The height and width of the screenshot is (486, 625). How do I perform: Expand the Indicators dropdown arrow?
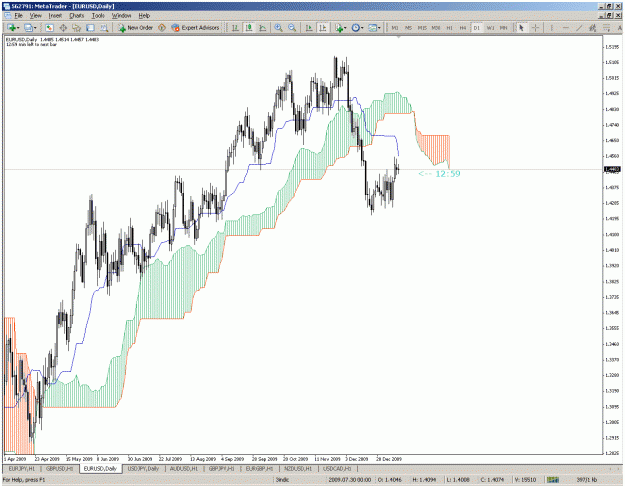pos(345,28)
